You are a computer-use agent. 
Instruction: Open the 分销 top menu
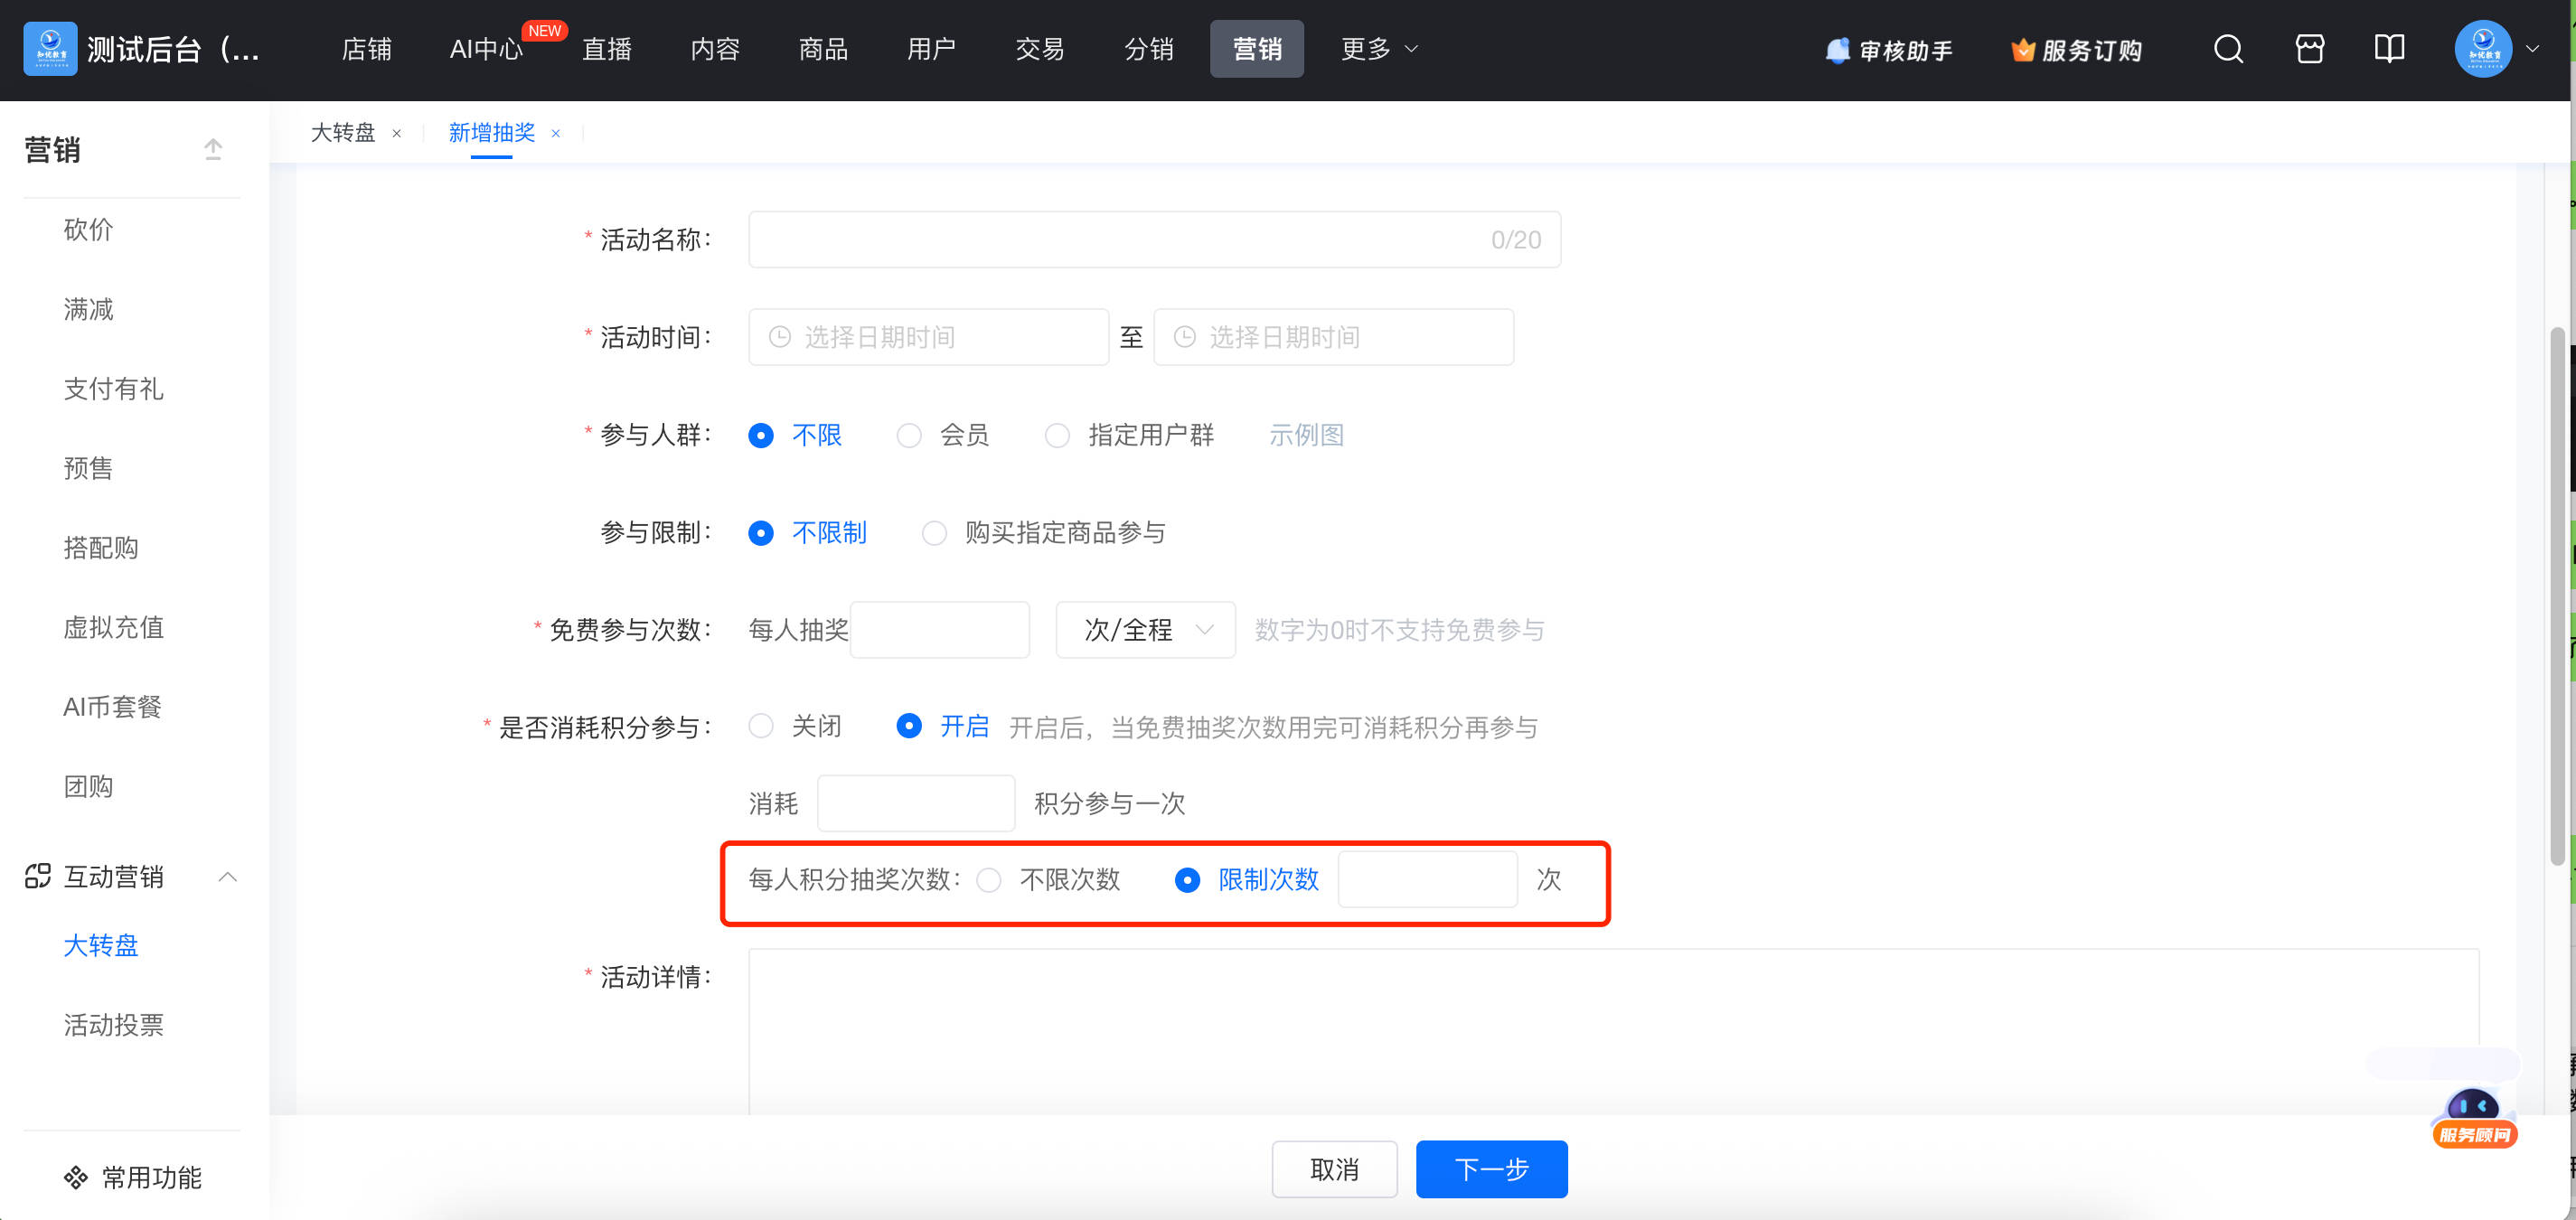1148,48
